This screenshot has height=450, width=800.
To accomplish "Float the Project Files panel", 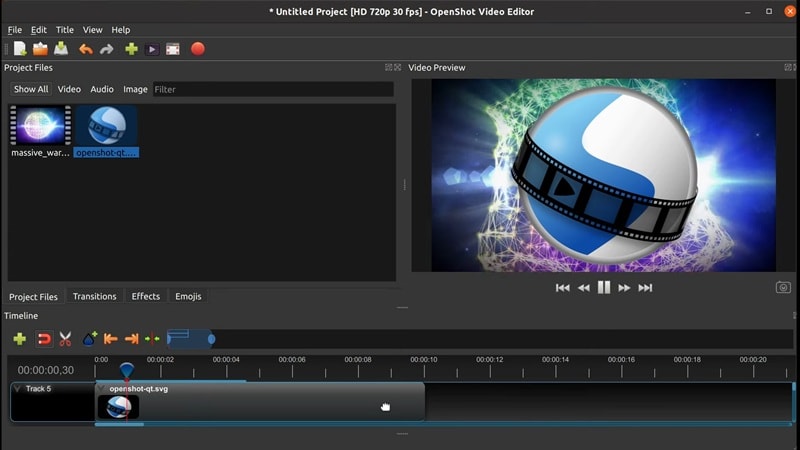I will (x=388, y=67).
